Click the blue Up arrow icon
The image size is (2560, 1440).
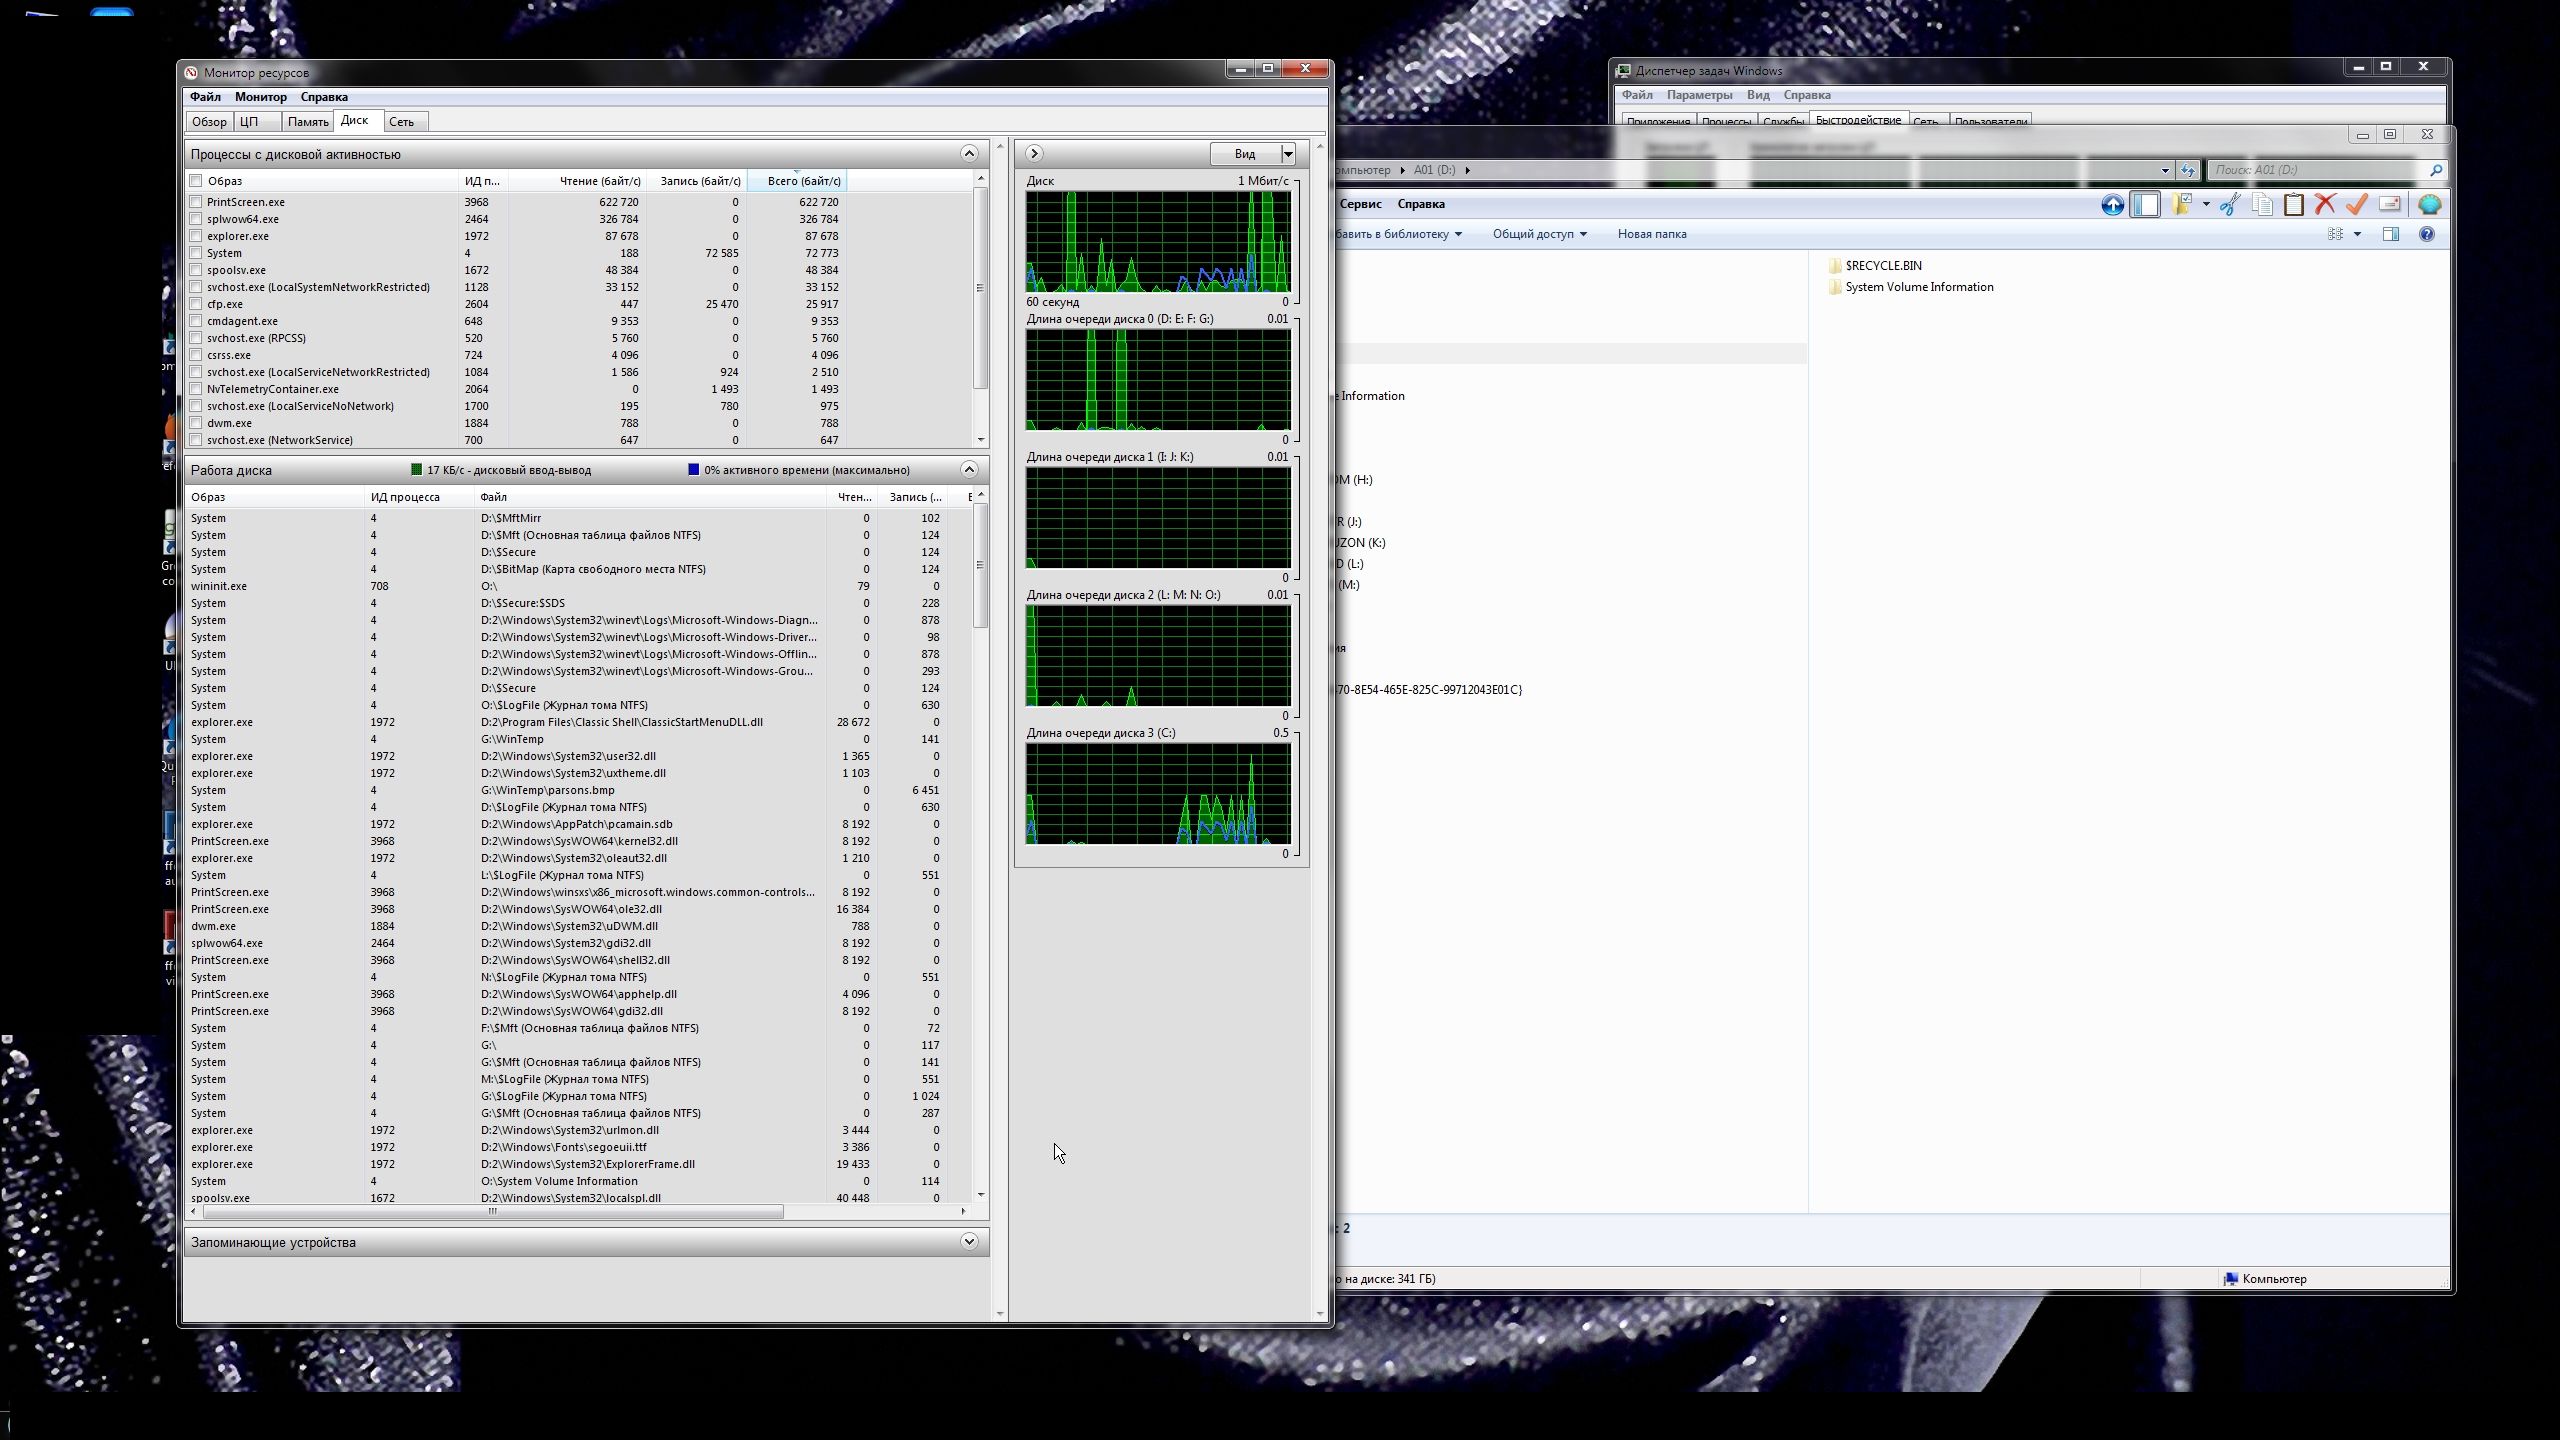click(x=2112, y=205)
